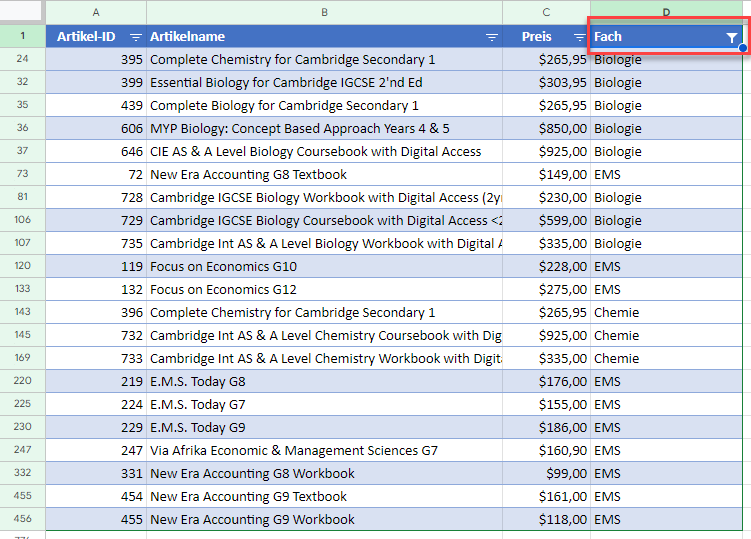751x539 pixels.
Task: Click 'Cambridge IGCSE Biology Coursebook with Digital Access' cell
Action: click(324, 220)
